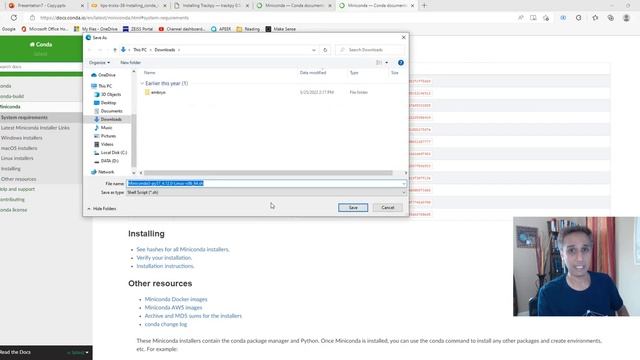Screen dimensions: 640x360
Task: Open the Organize dropdown menu
Action: [99, 62]
